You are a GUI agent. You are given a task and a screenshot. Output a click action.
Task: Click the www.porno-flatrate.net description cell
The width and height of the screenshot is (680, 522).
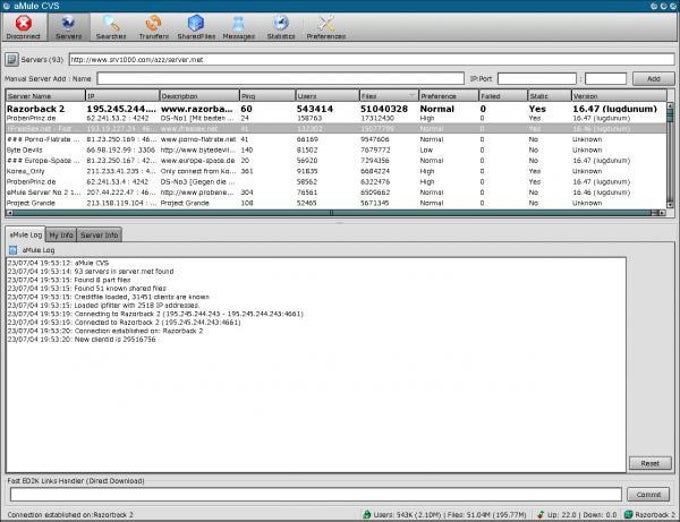click(x=198, y=140)
